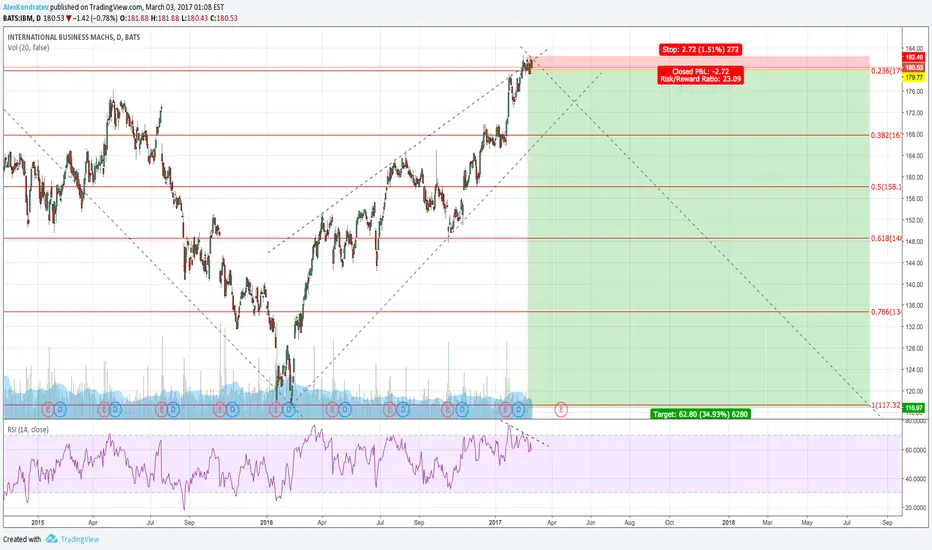The height and width of the screenshot is (550, 932).
Task: Click the 182.49 red price tag
Action: coord(914,58)
